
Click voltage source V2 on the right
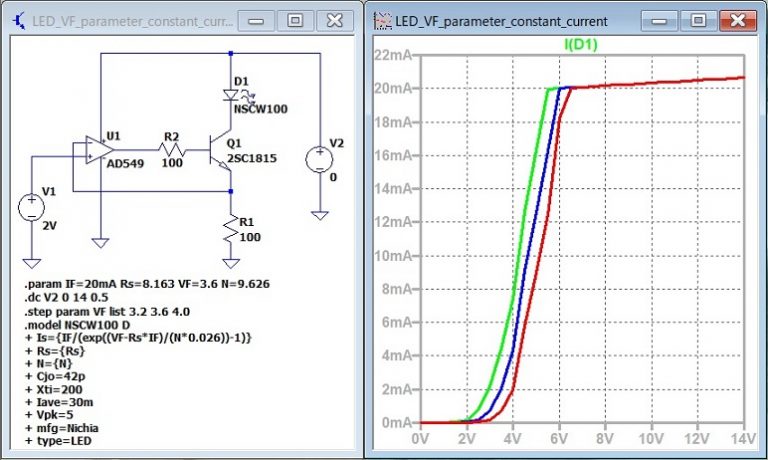pyautogui.click(x=319, y=160)
